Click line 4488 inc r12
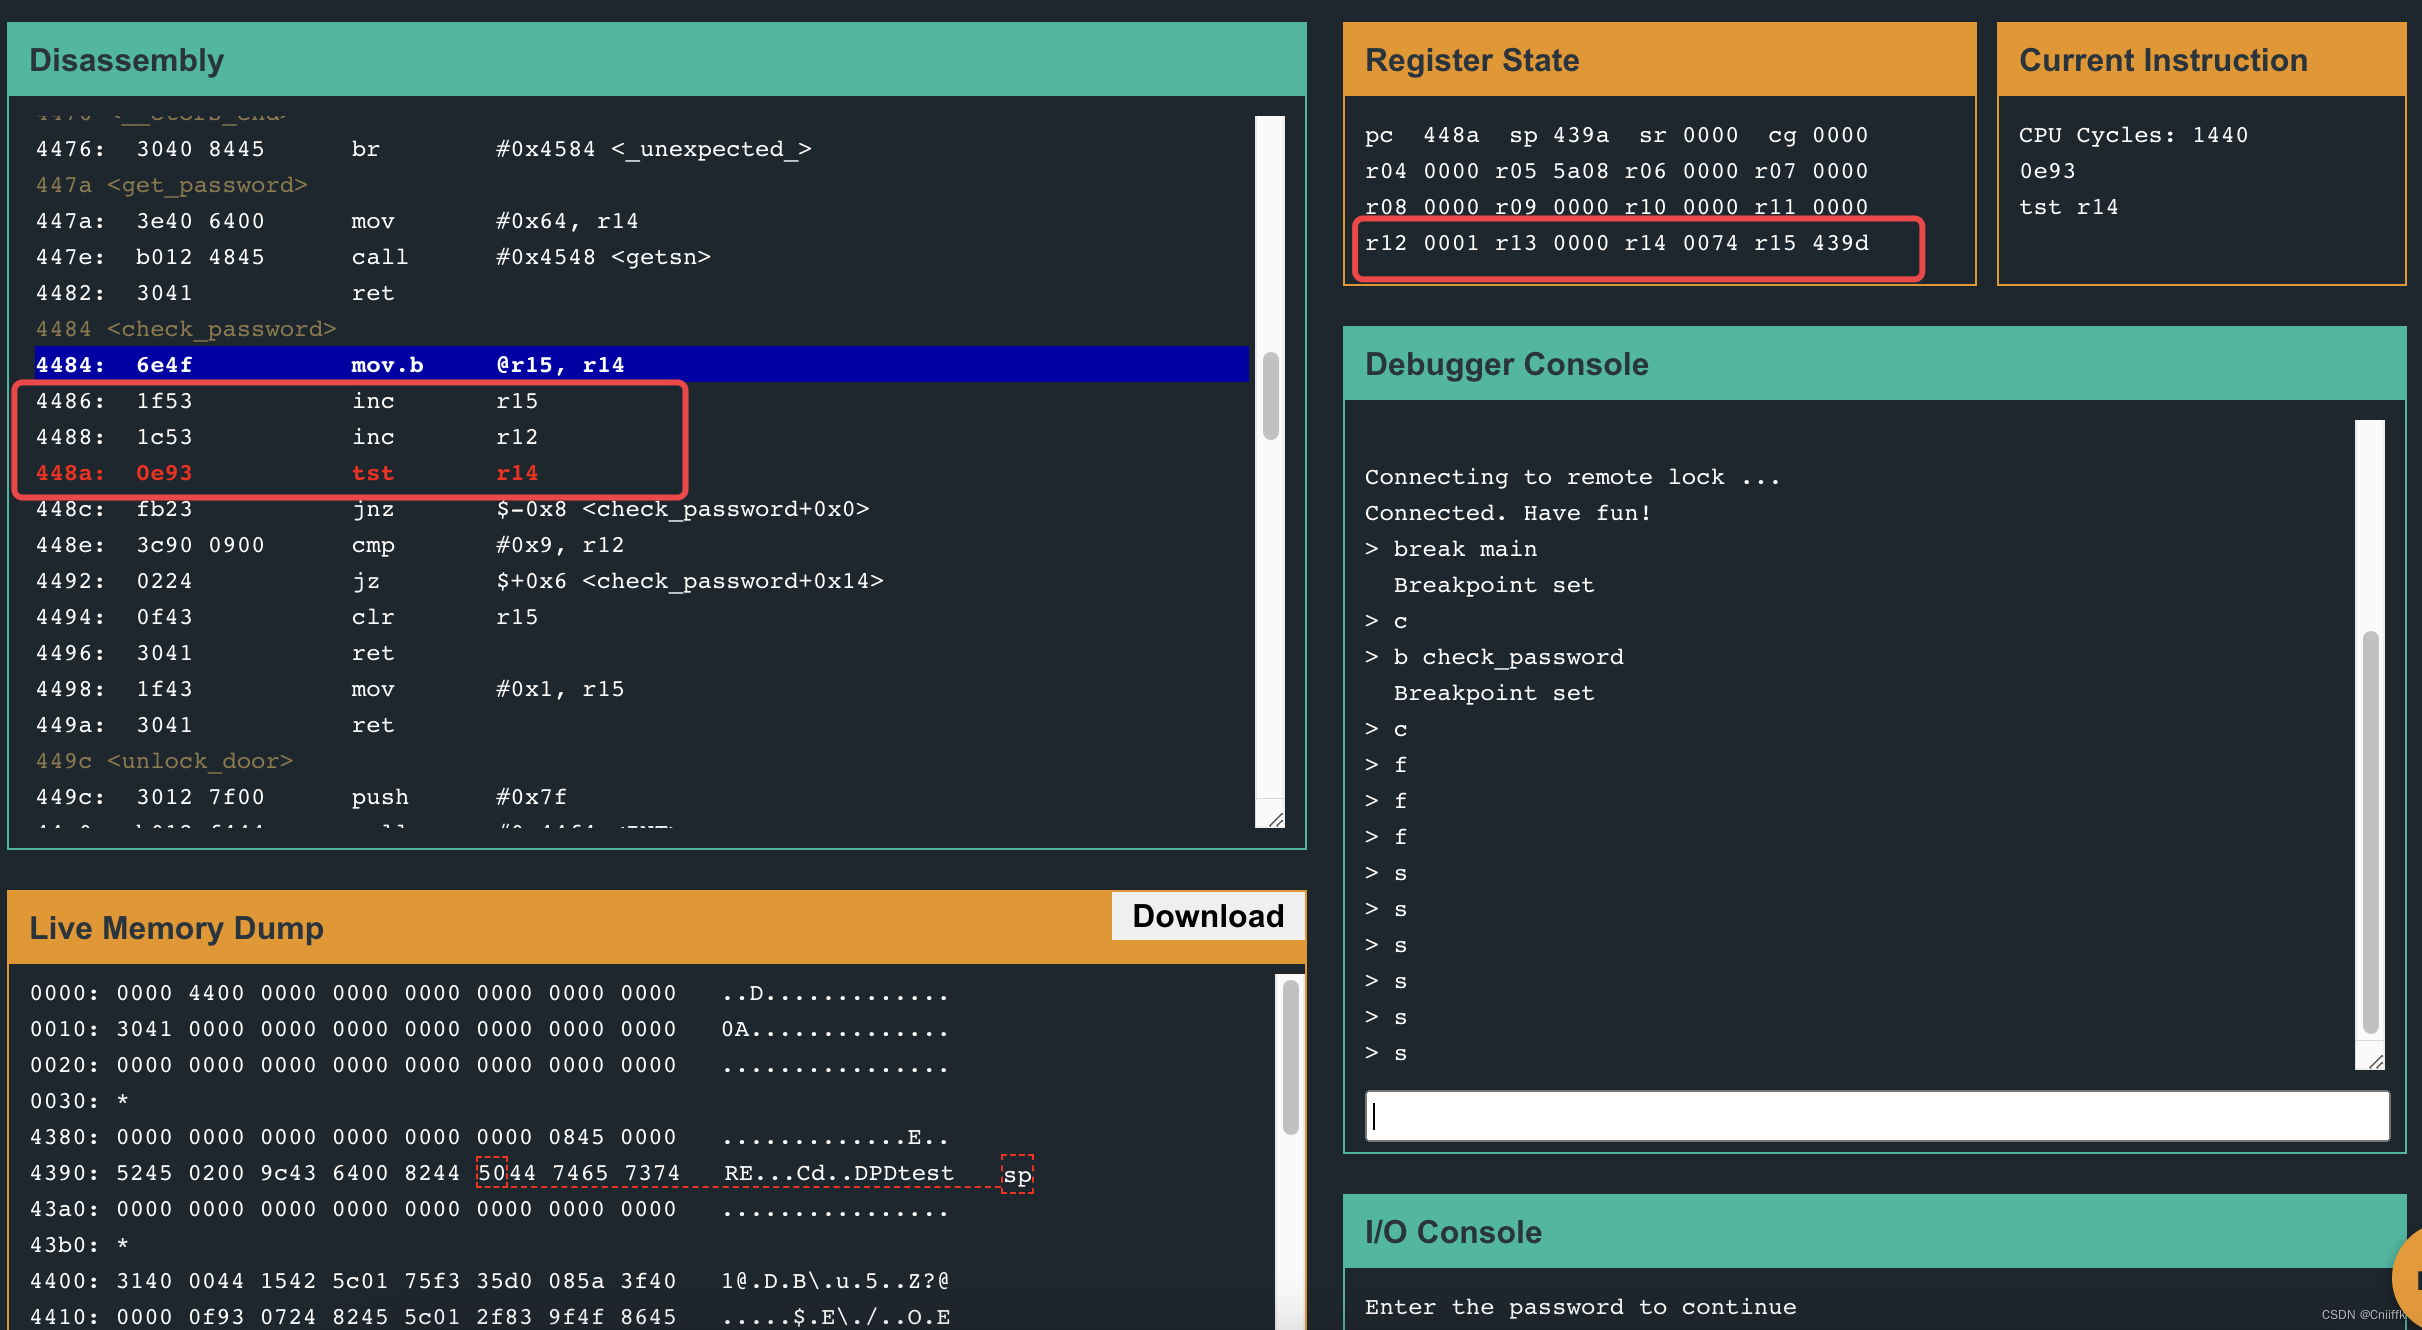This screenshot has height=1330, width=2422. coord(642,437)
